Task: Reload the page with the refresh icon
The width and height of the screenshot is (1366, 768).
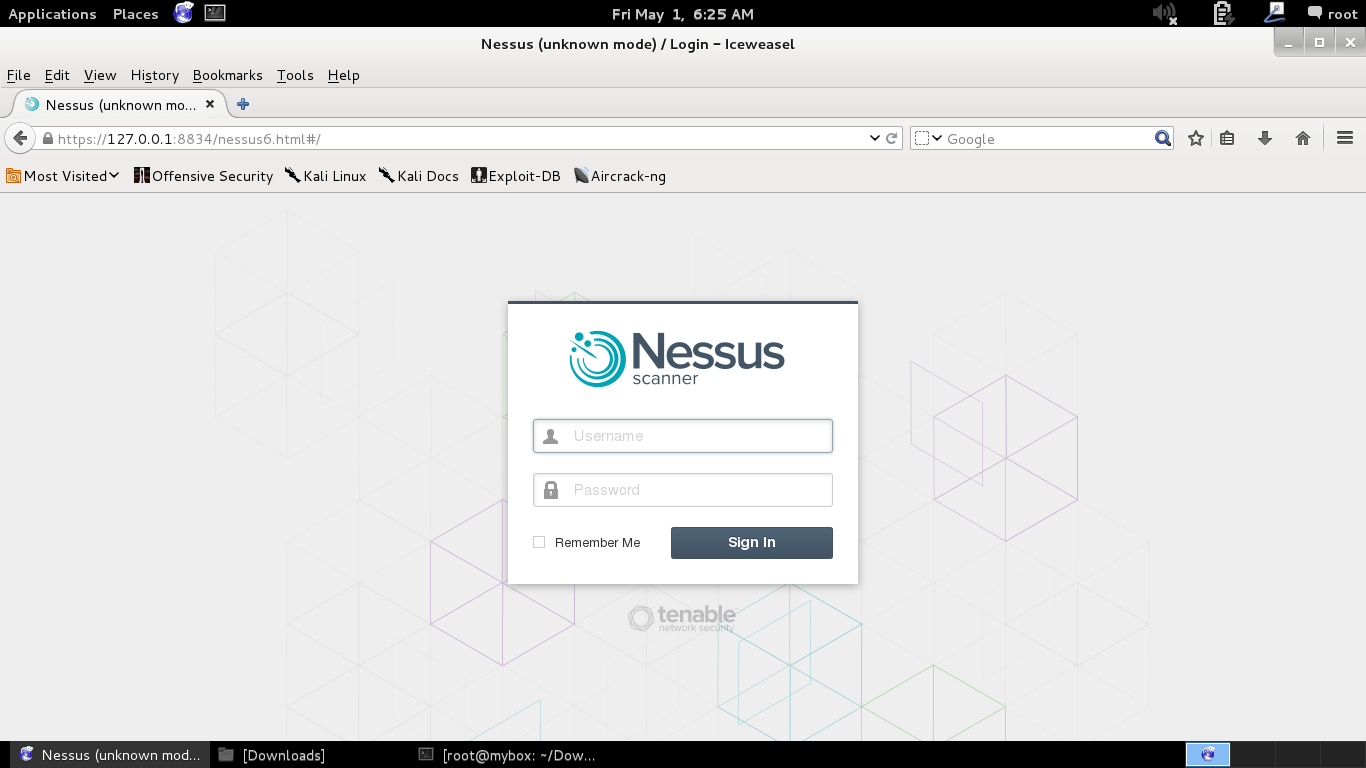Action: [x=892, y=138]
